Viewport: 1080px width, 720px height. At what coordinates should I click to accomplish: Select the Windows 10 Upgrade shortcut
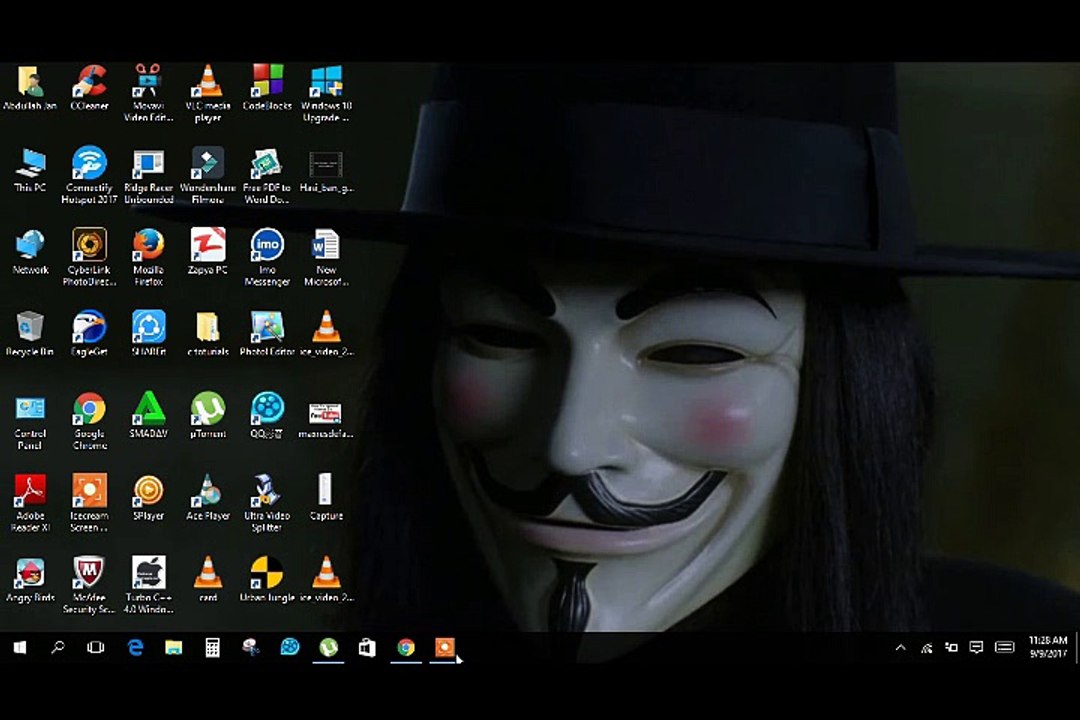click(x=326, y=93)
